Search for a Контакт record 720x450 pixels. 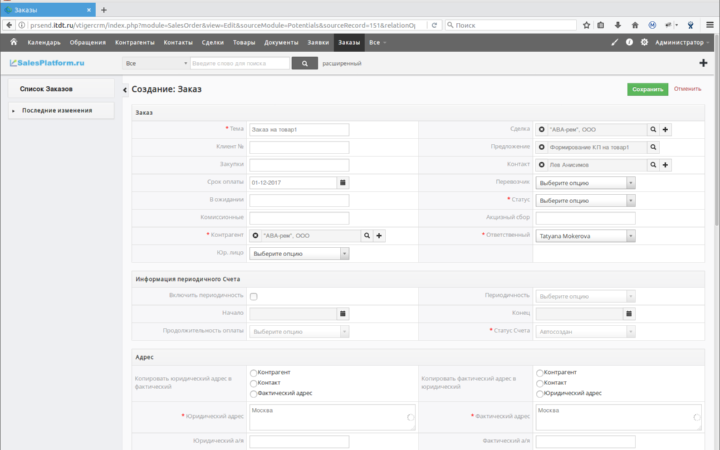tap(653, 165)
